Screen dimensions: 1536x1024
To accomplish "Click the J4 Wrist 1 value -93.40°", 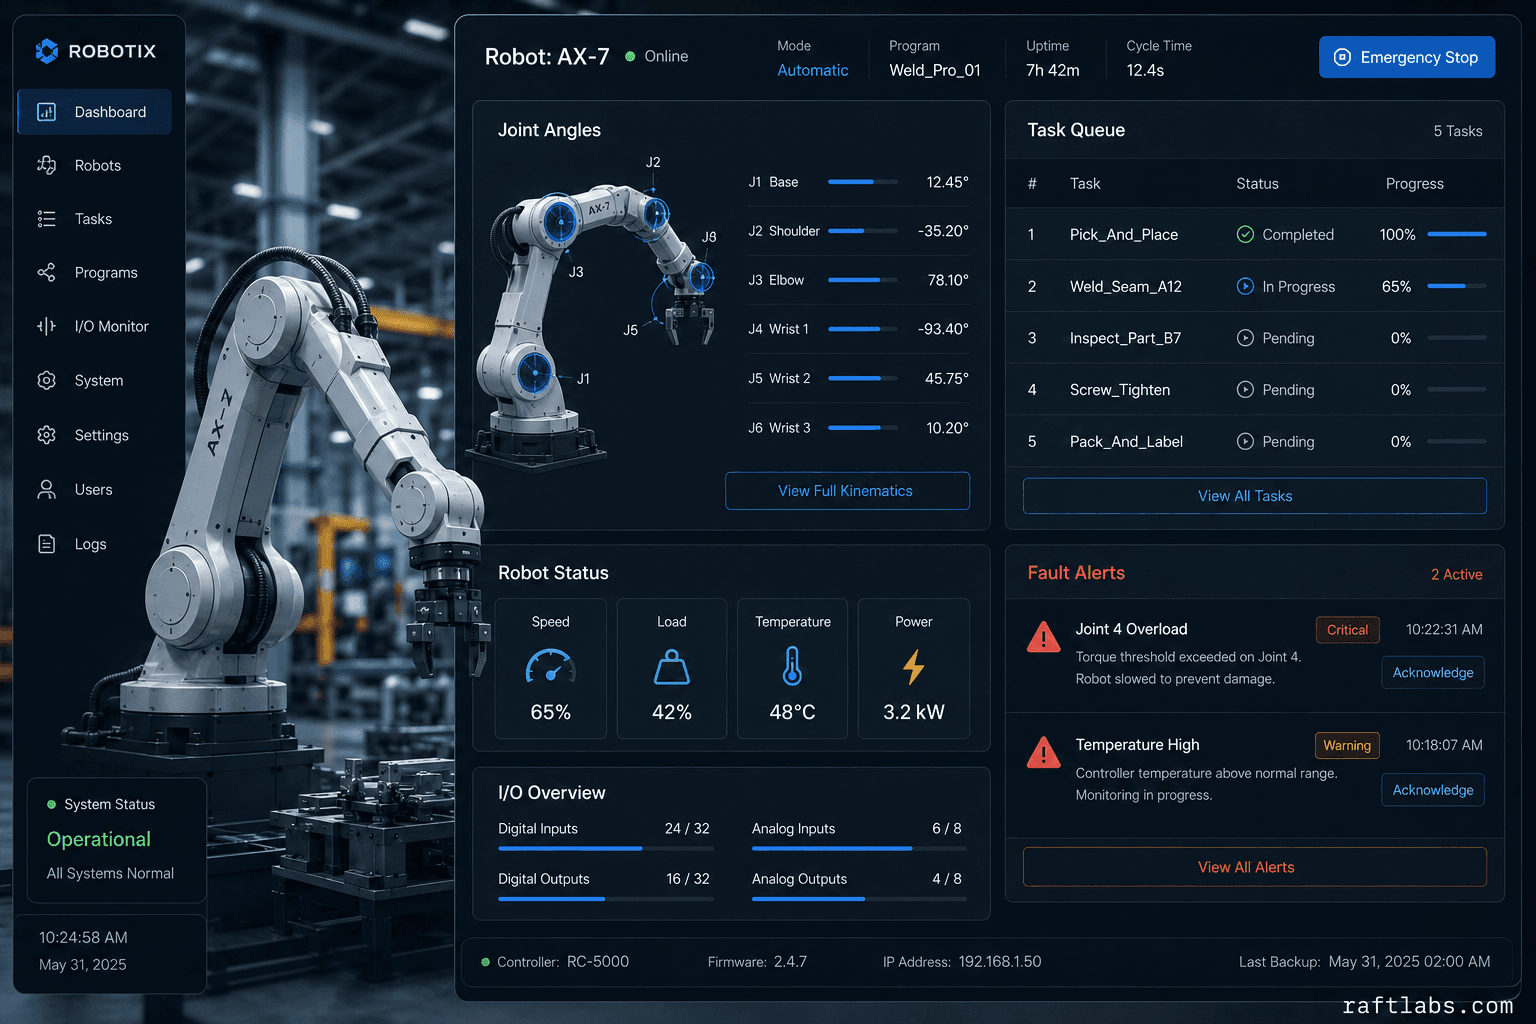I will click(943, 329).
